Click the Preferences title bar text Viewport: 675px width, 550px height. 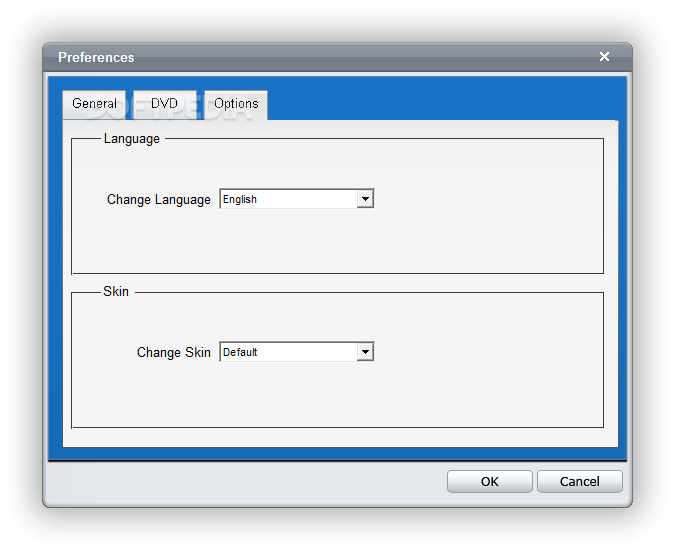coord(96,57)
